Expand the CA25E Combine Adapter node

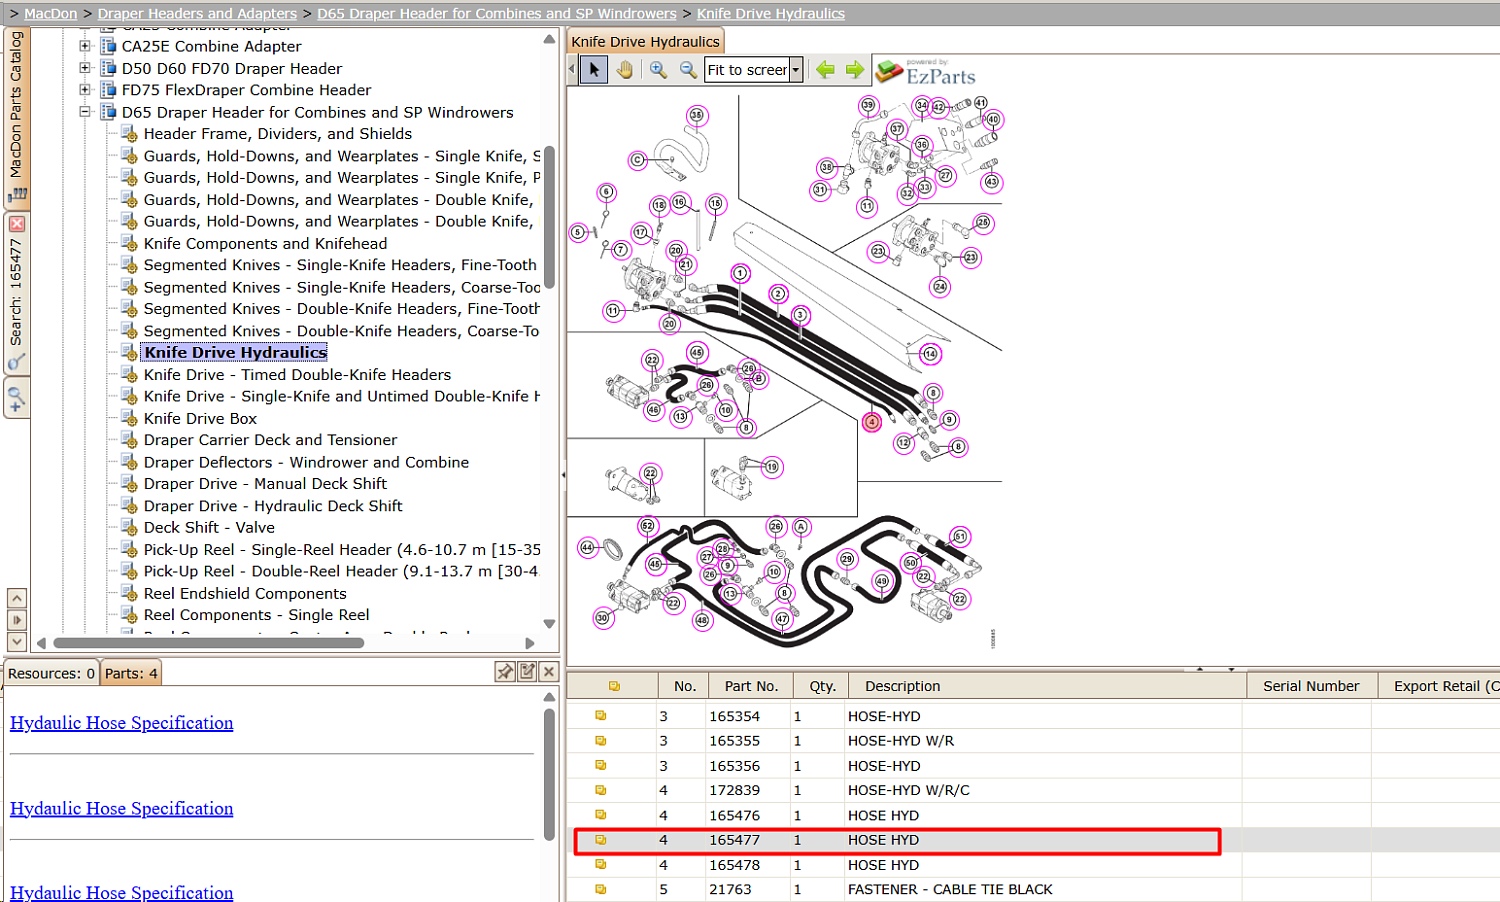[85, 46]
